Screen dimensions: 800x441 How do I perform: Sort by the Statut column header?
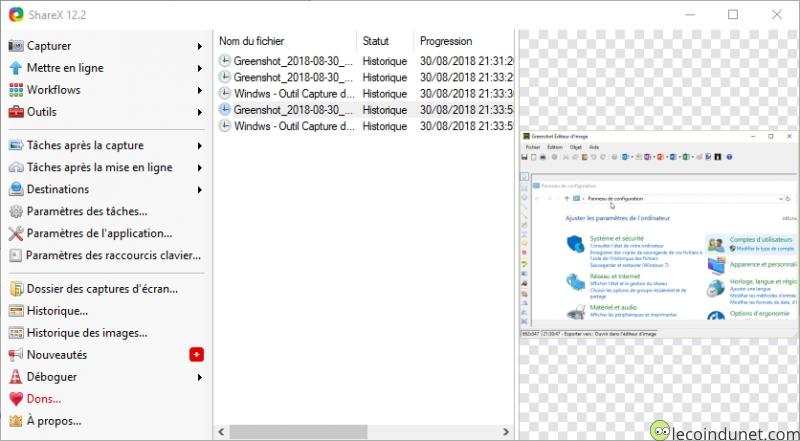[385, 41]
